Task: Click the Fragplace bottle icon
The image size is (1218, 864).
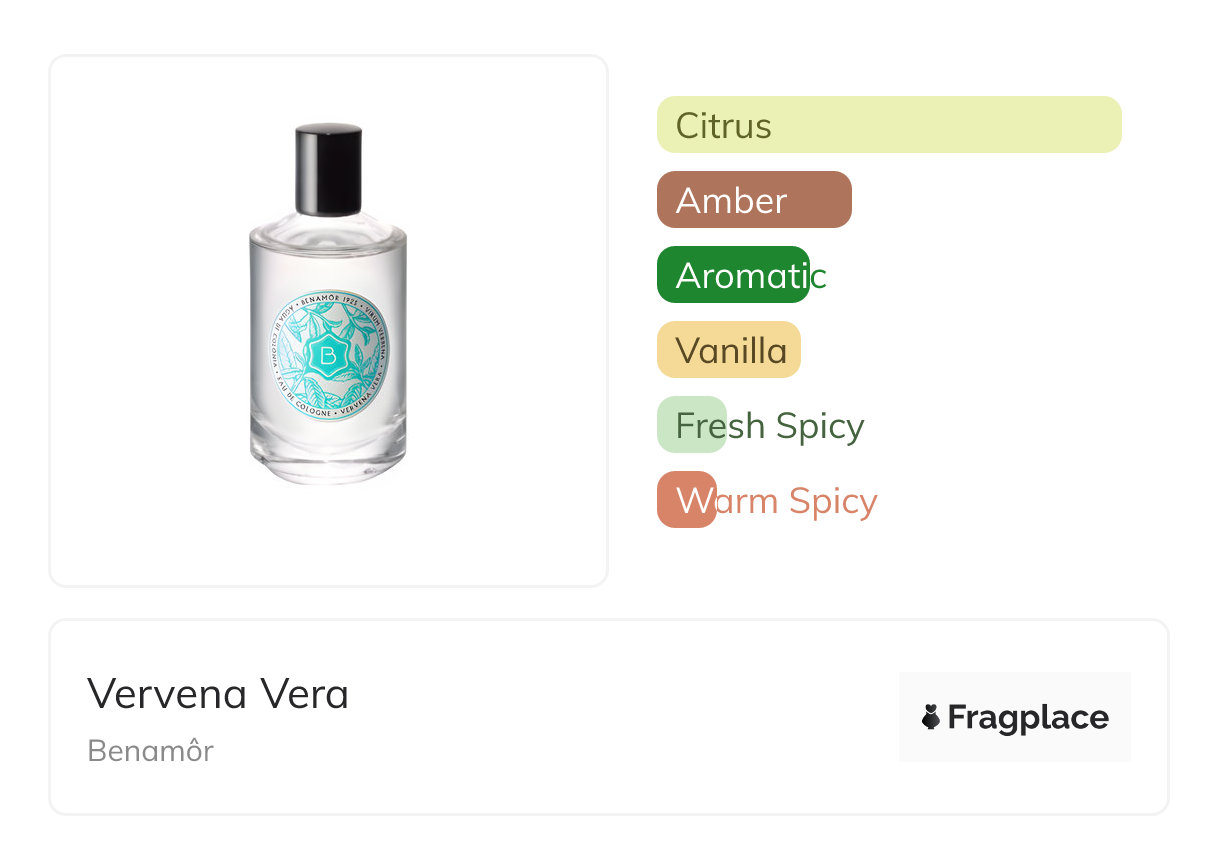Action: point(931,717)
